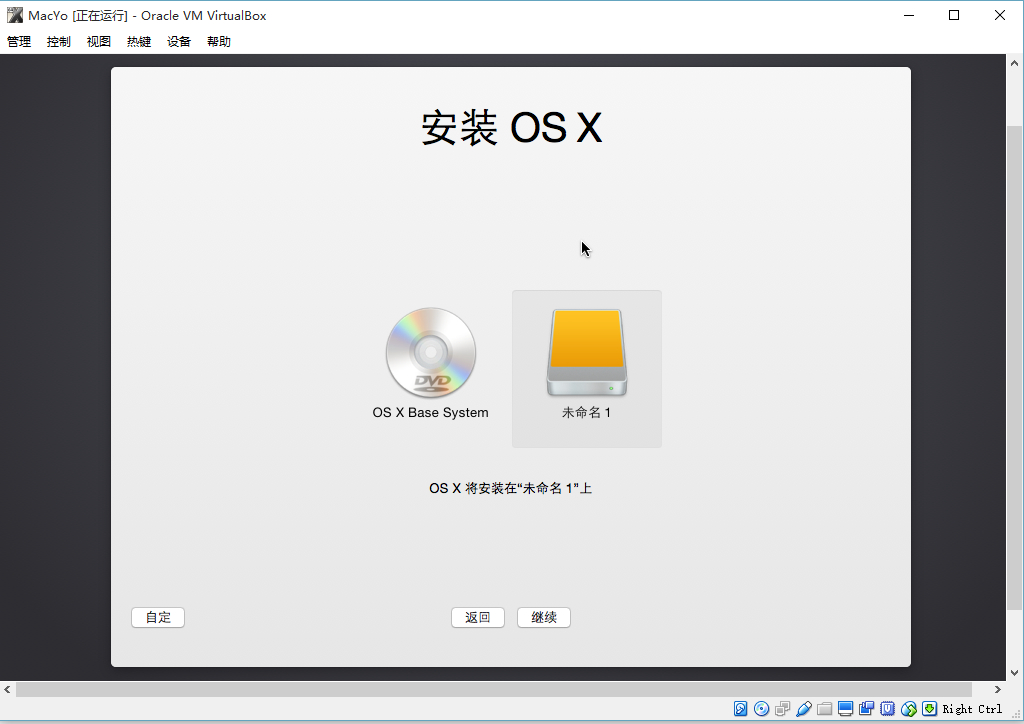1024x724 pixels.
Task: Click the vertical scrollbar thumb
Action: [1014, 368]
